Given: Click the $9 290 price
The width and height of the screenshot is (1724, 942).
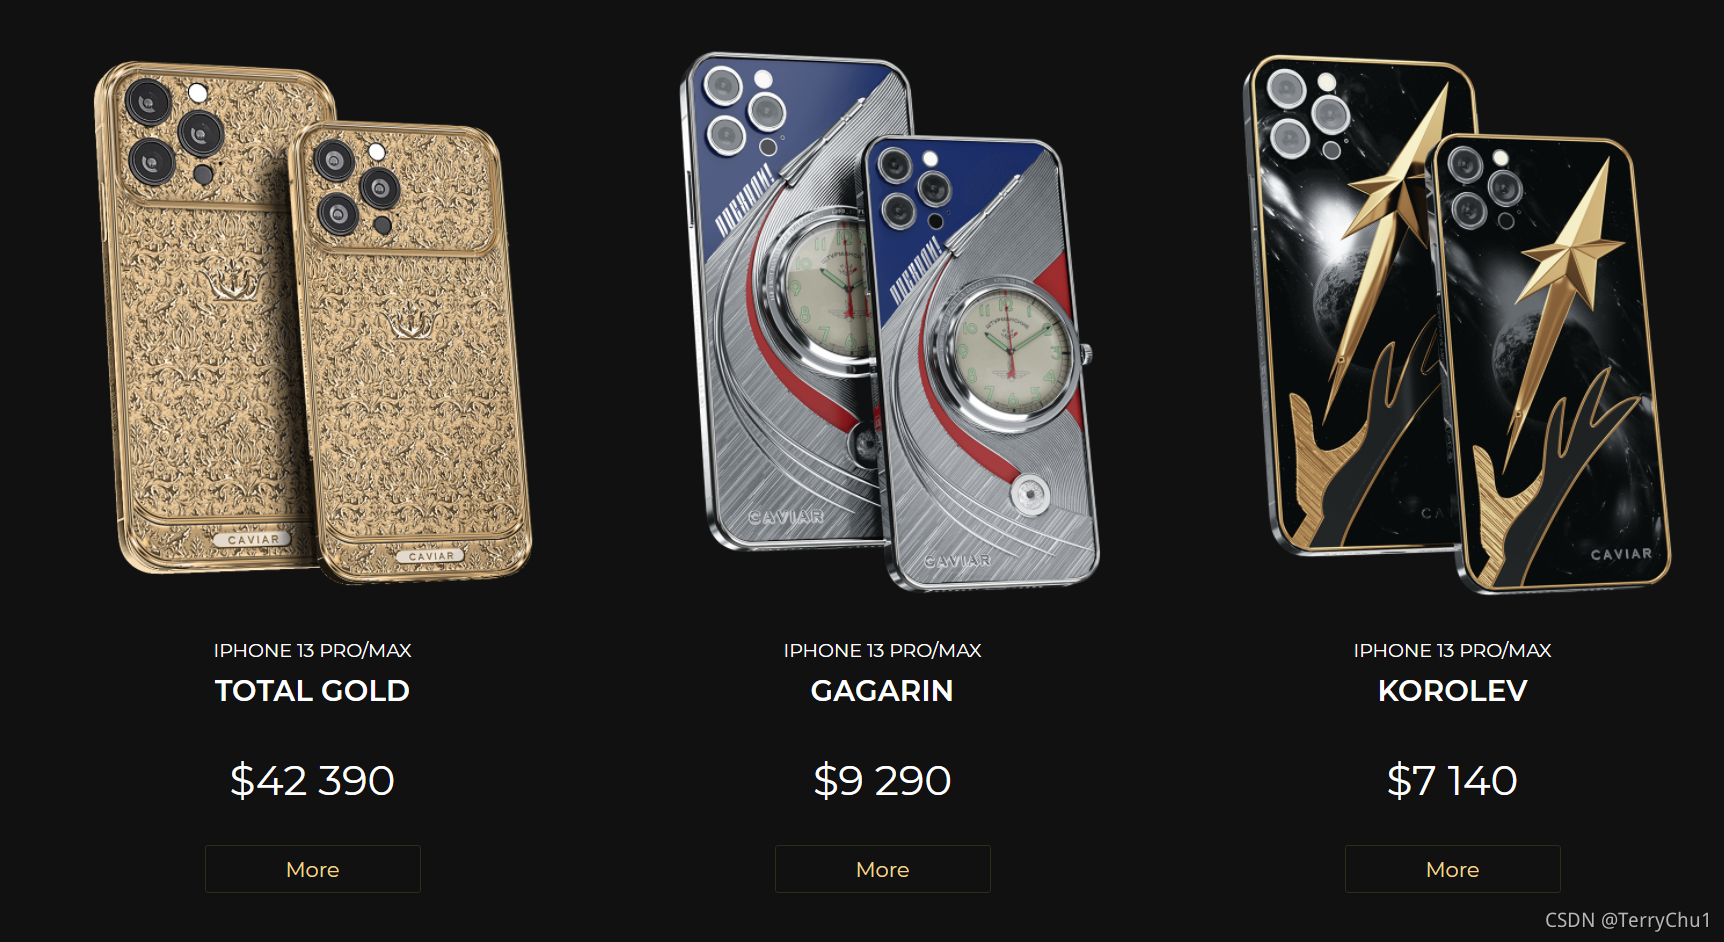Looking at the screenshot, I should click(x=882, y=780).
